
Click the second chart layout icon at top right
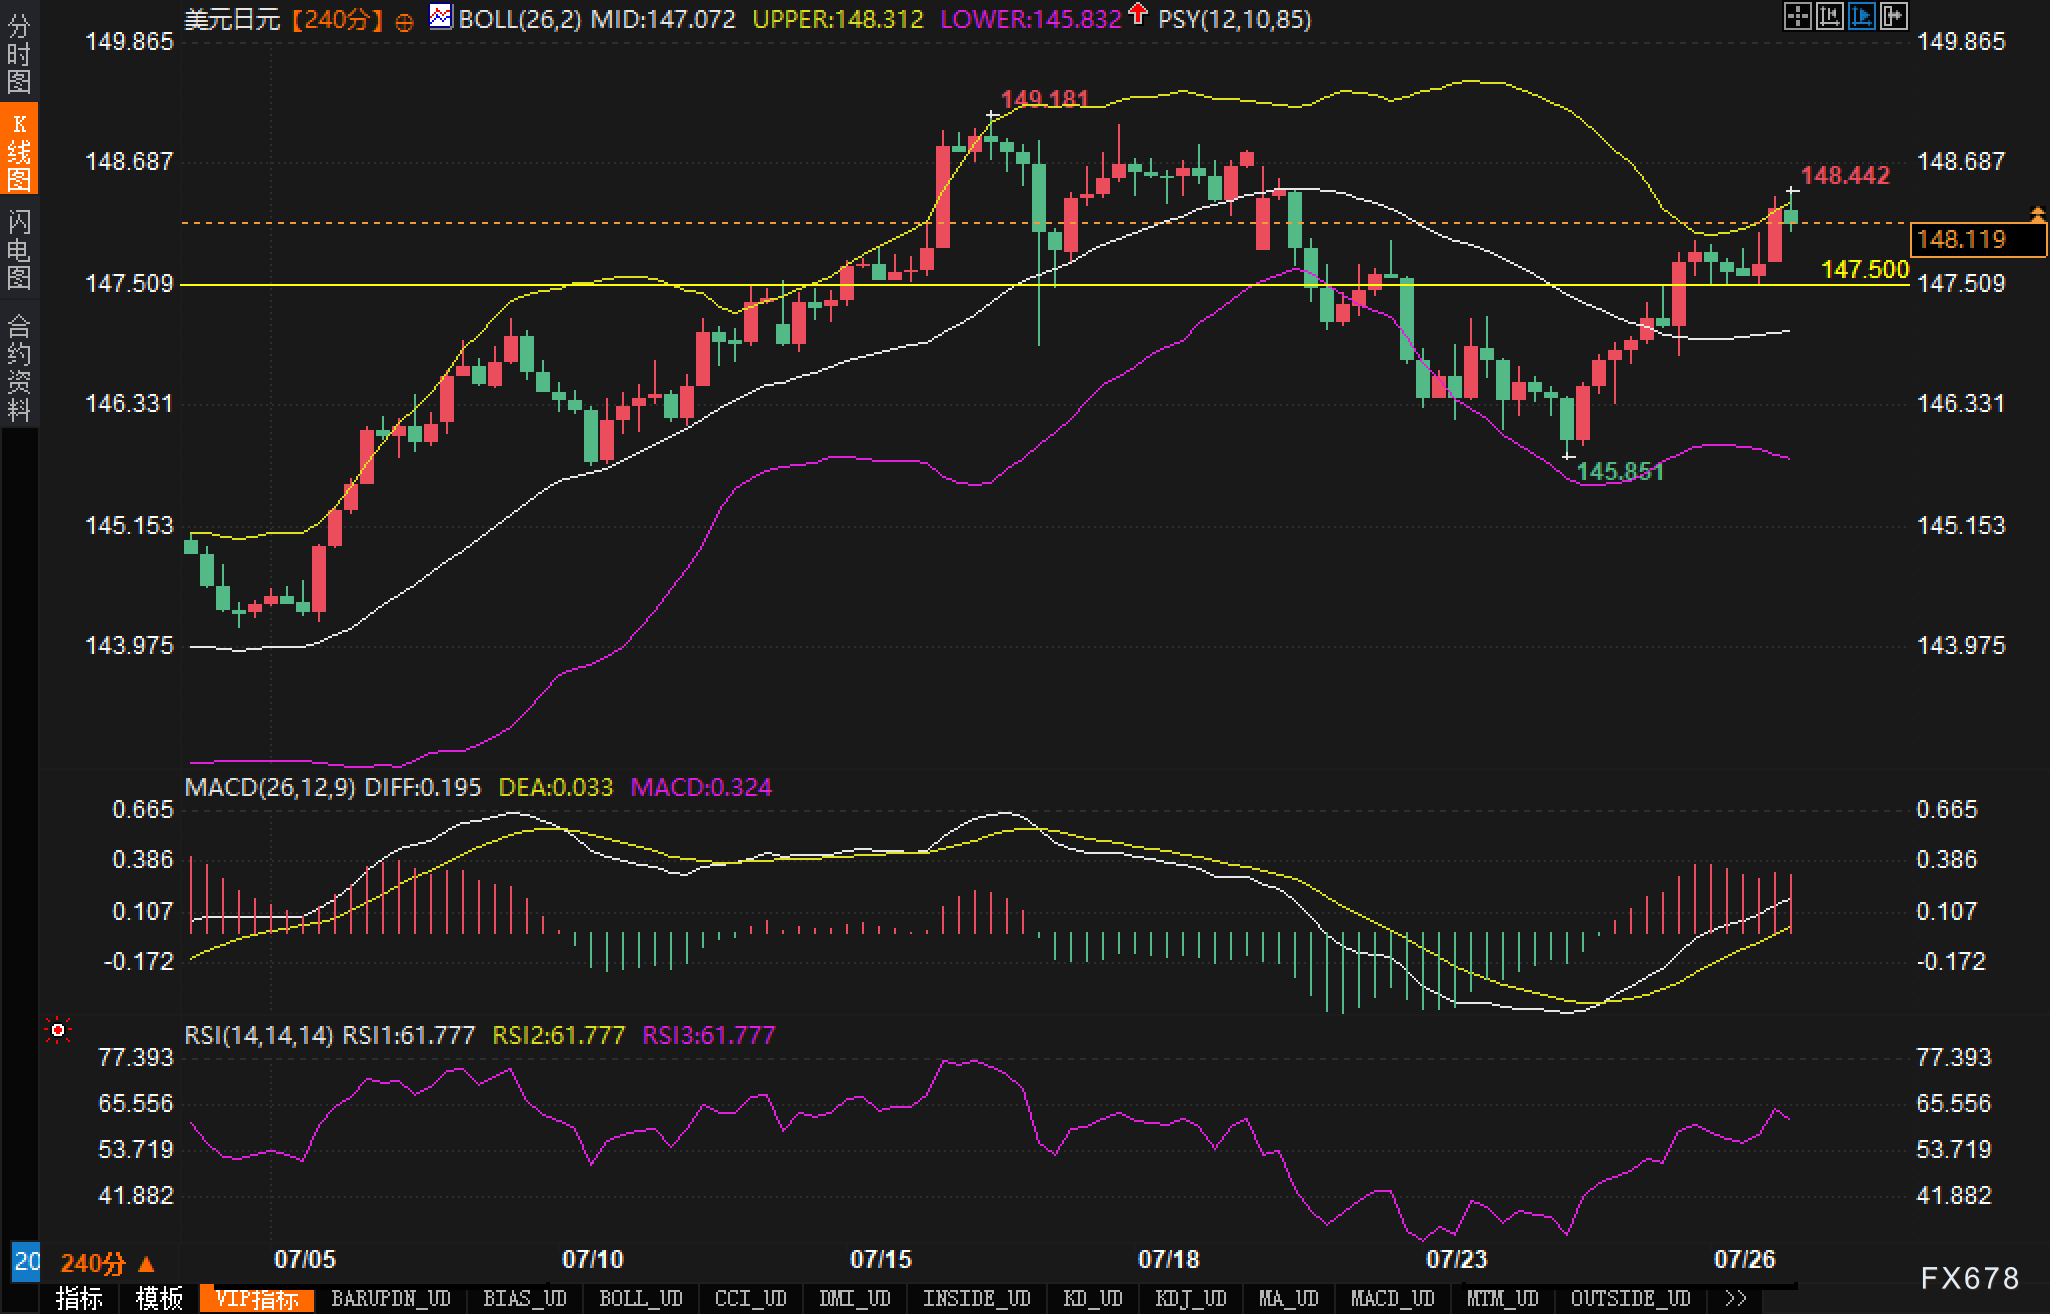(1829, 16)
